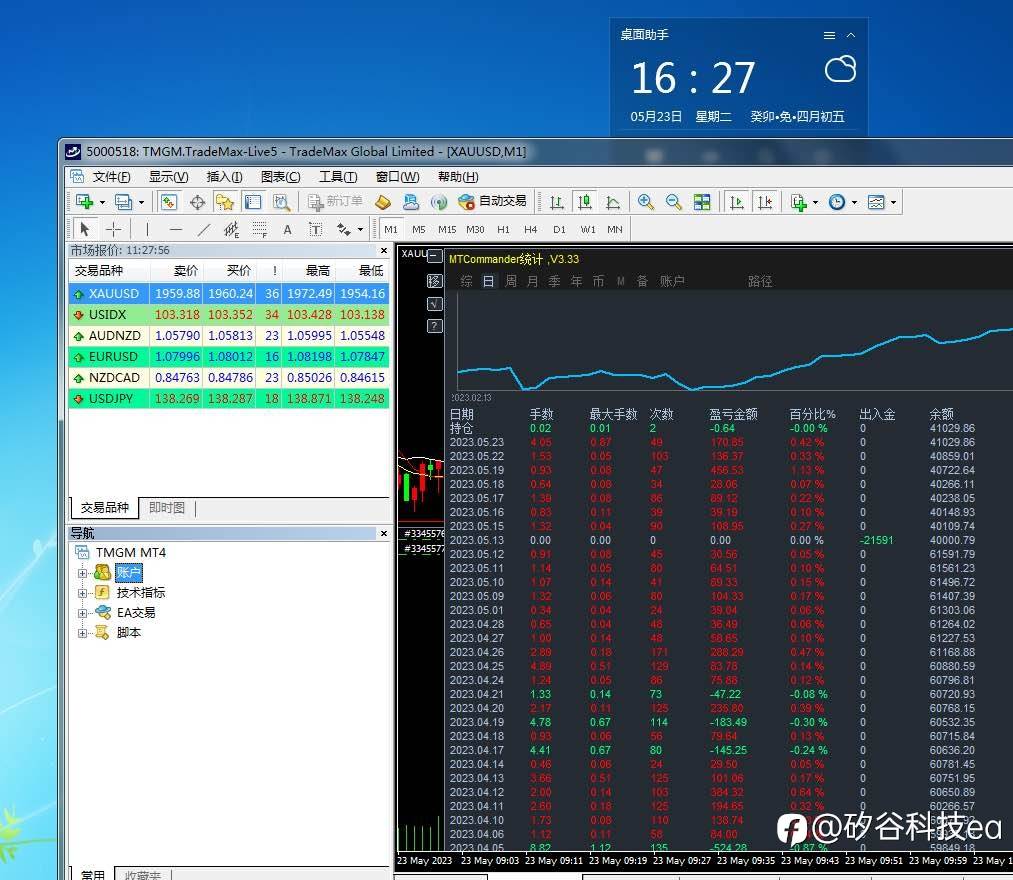Click the tile windows icon
The width and height of the screenshot is (1013, 880).
point(702,202)
